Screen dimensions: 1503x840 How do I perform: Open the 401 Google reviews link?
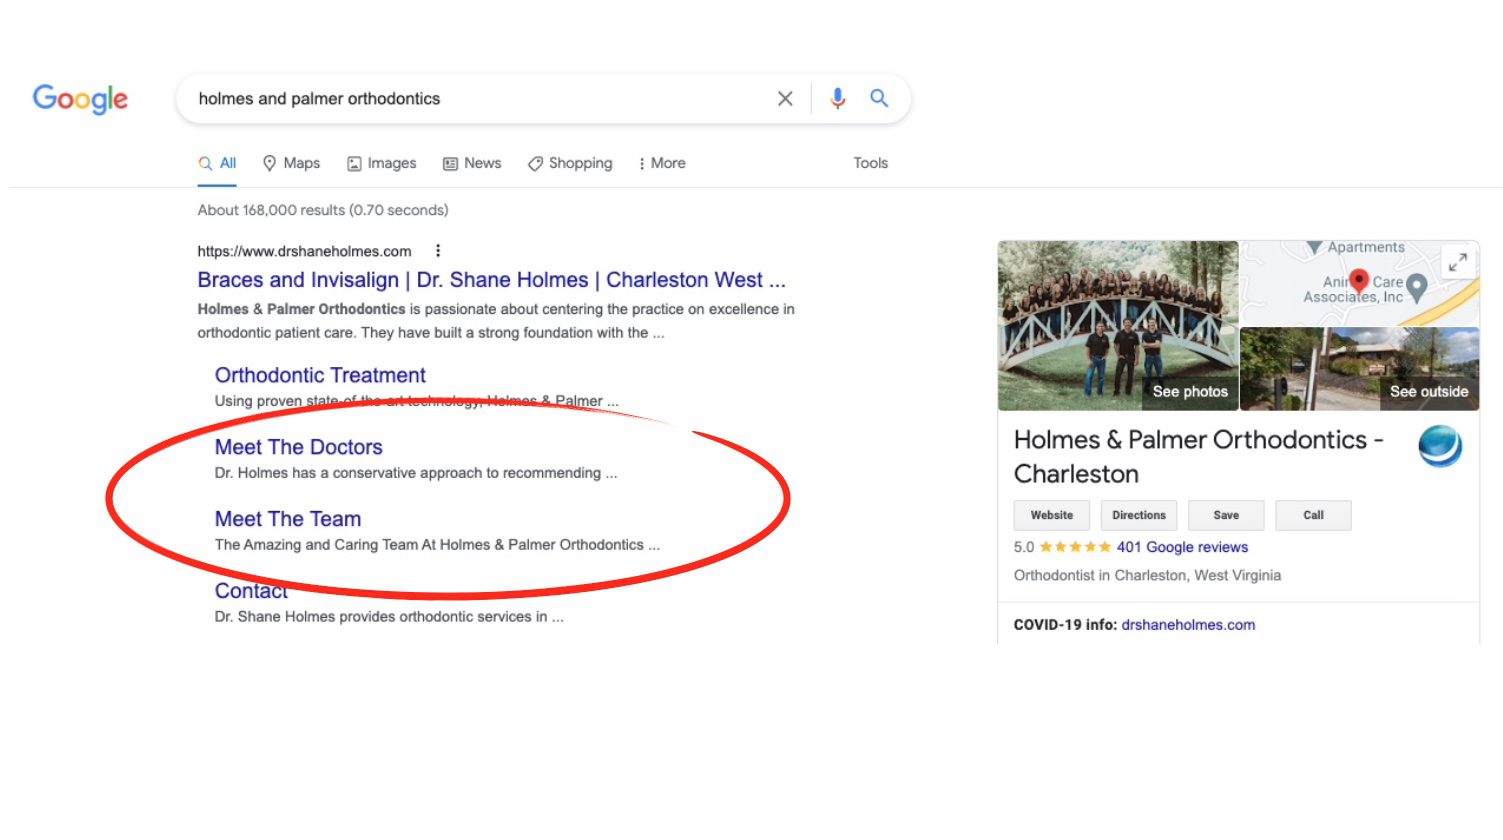(x=1182, y=547)
